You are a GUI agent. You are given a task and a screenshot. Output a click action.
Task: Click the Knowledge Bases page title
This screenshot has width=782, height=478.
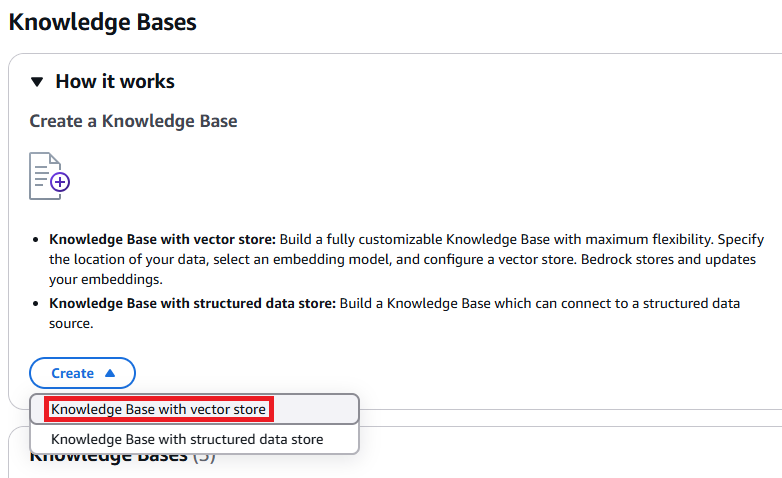[x=102, y=22]
